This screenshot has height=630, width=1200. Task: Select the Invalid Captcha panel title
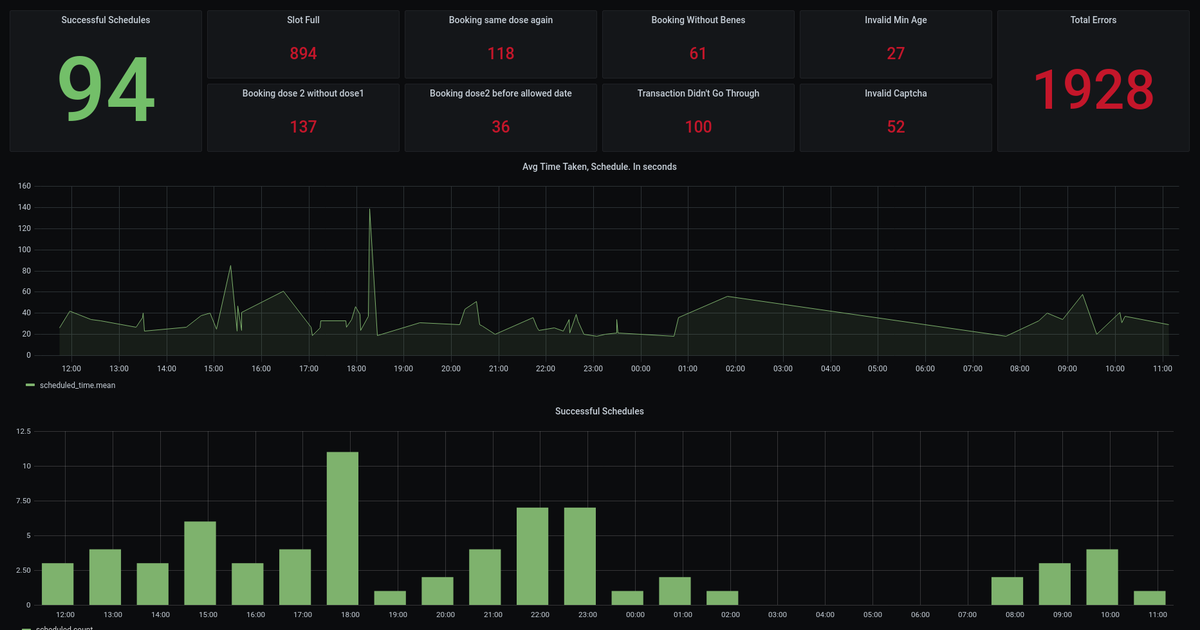click(x=896, y=93)
